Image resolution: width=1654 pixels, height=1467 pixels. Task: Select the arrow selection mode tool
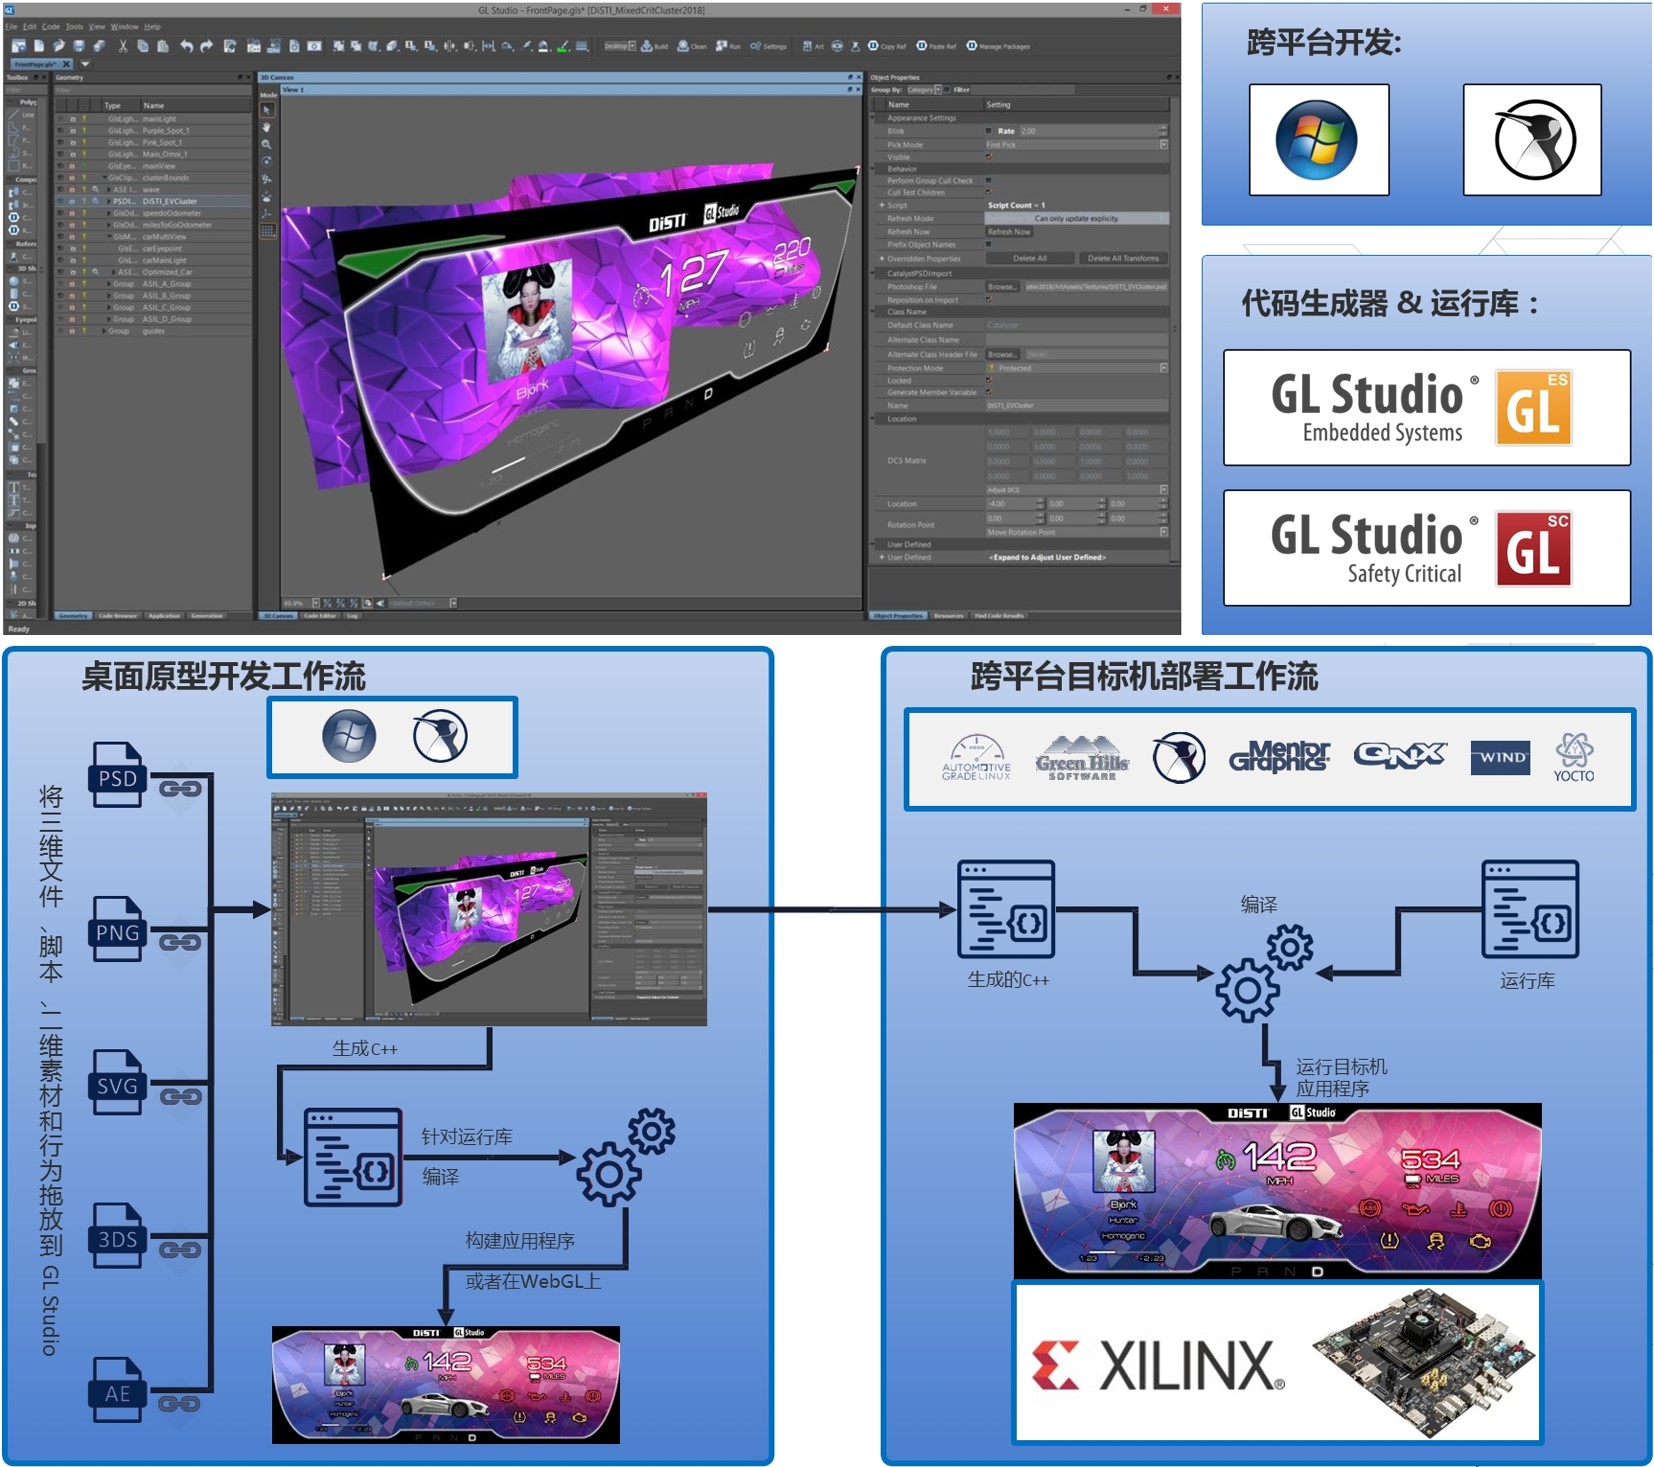tap(267, 109)
